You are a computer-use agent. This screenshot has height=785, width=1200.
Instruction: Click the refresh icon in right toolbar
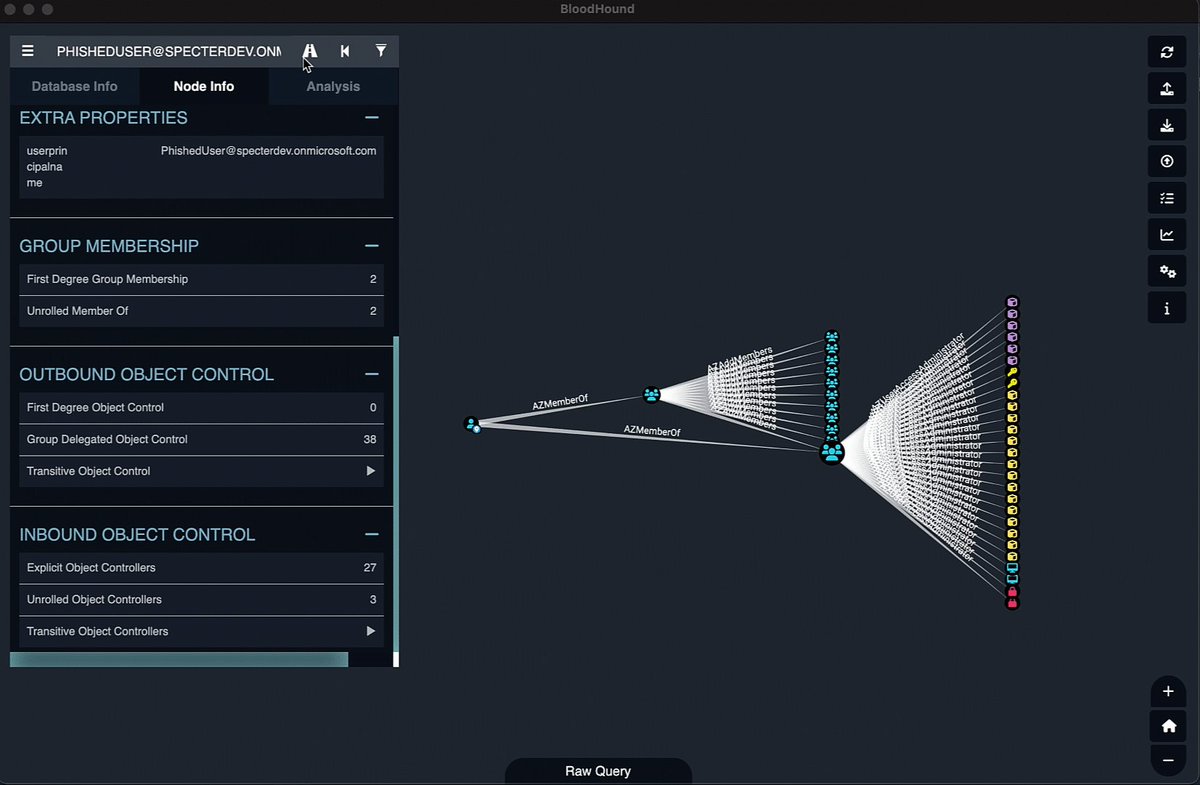pos(1167,53)
